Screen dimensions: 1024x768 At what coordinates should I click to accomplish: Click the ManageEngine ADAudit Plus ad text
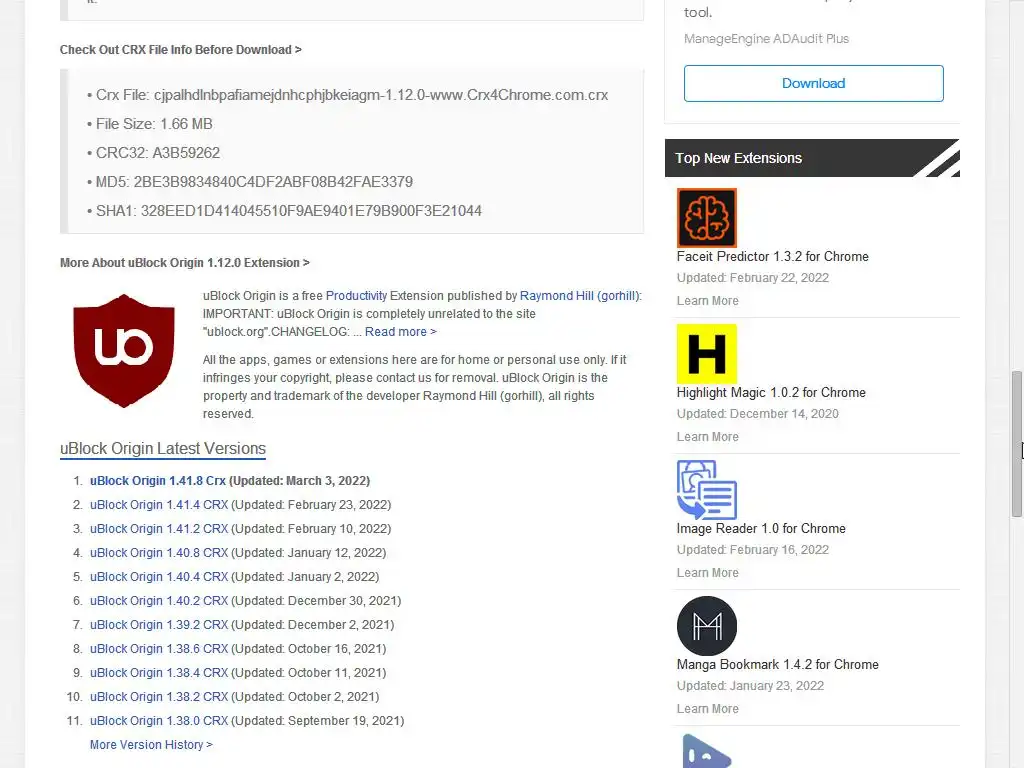(x=766, y=39)
